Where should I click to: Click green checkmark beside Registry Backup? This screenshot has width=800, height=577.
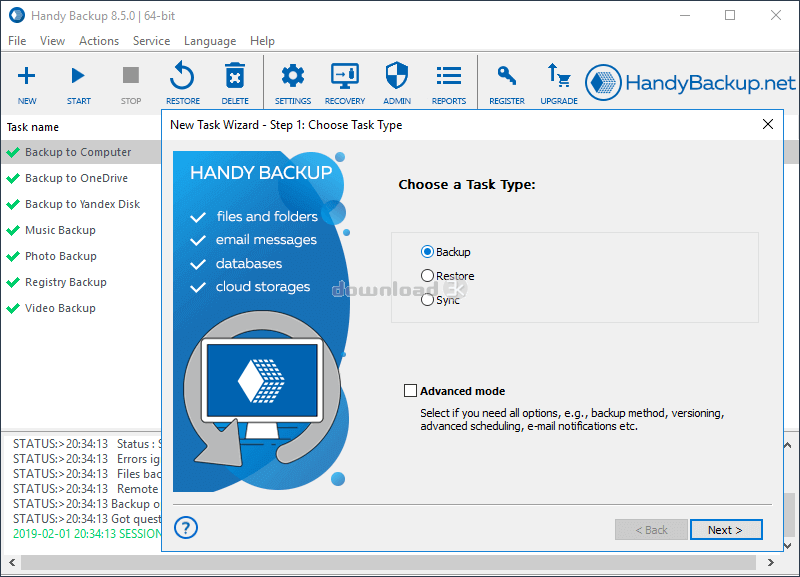13,283
